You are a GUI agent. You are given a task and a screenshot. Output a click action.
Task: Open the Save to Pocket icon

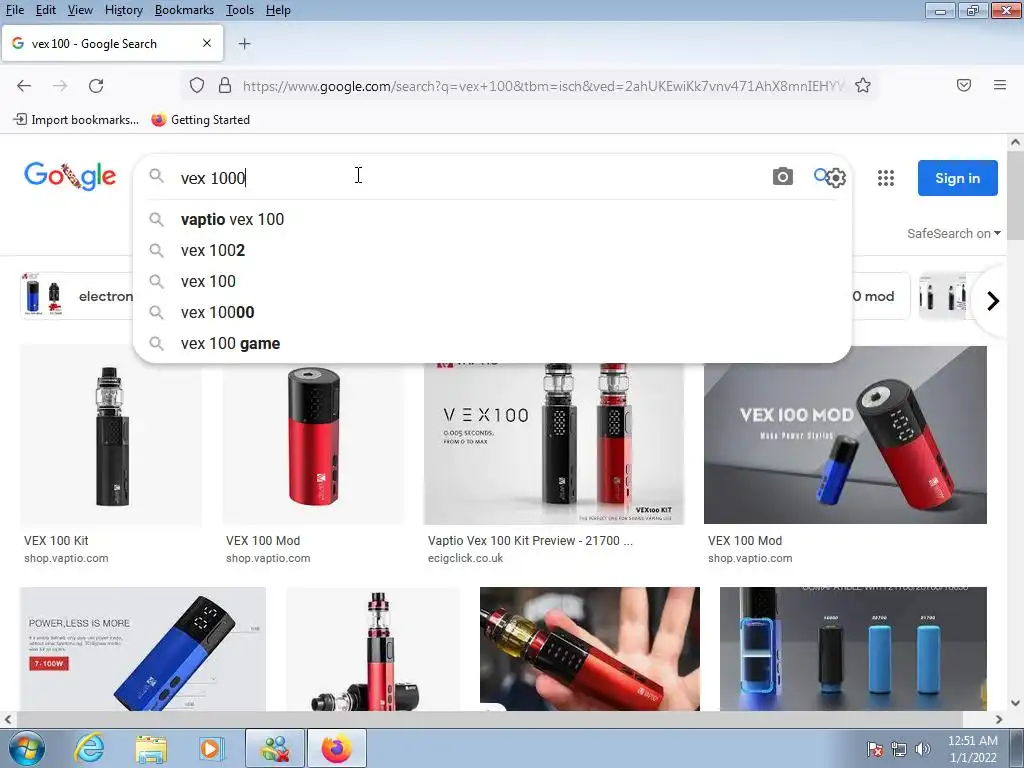point(964,85)
